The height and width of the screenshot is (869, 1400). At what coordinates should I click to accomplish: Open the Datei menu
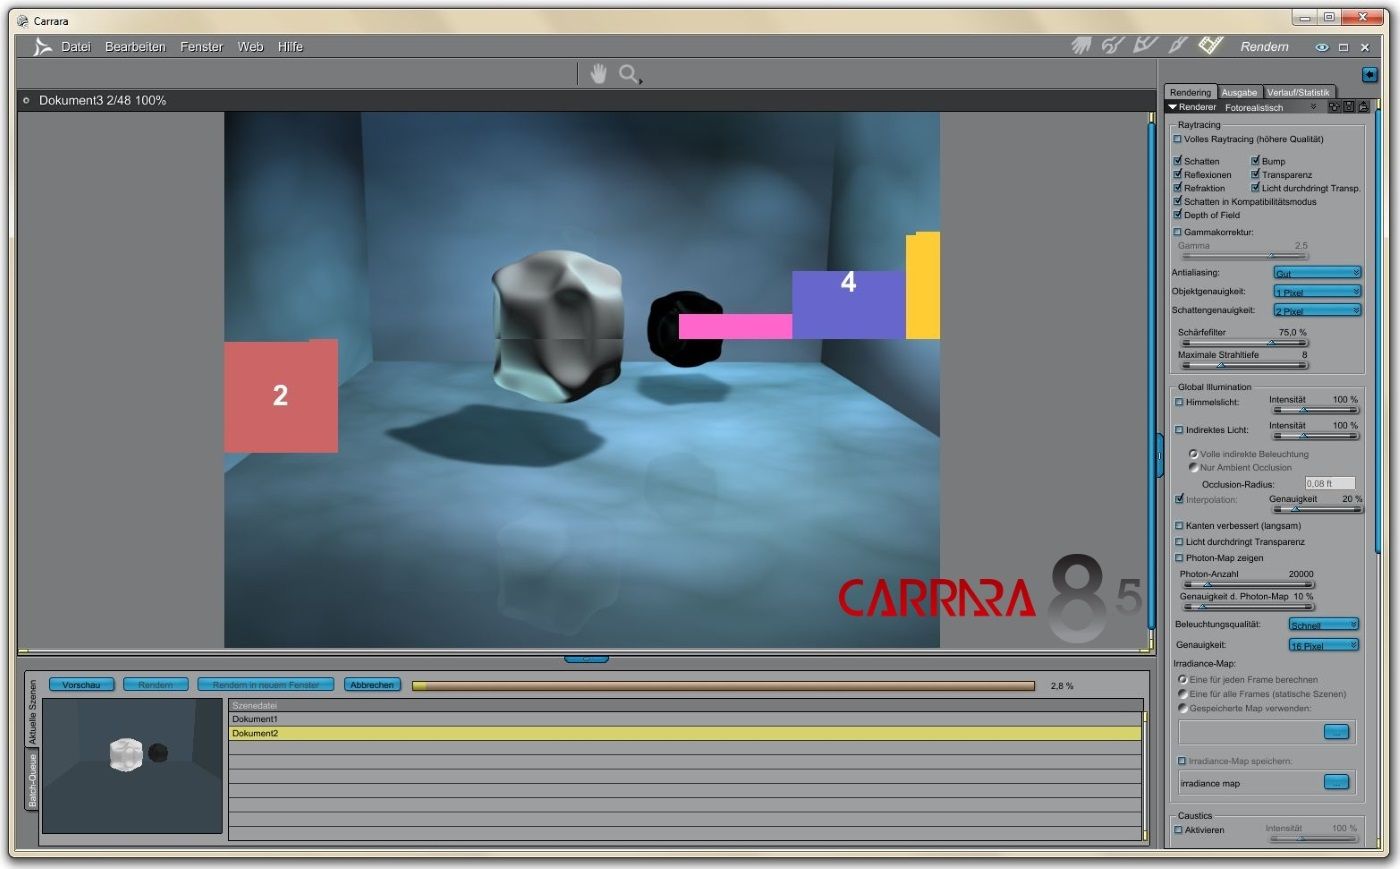coord(76,47)
